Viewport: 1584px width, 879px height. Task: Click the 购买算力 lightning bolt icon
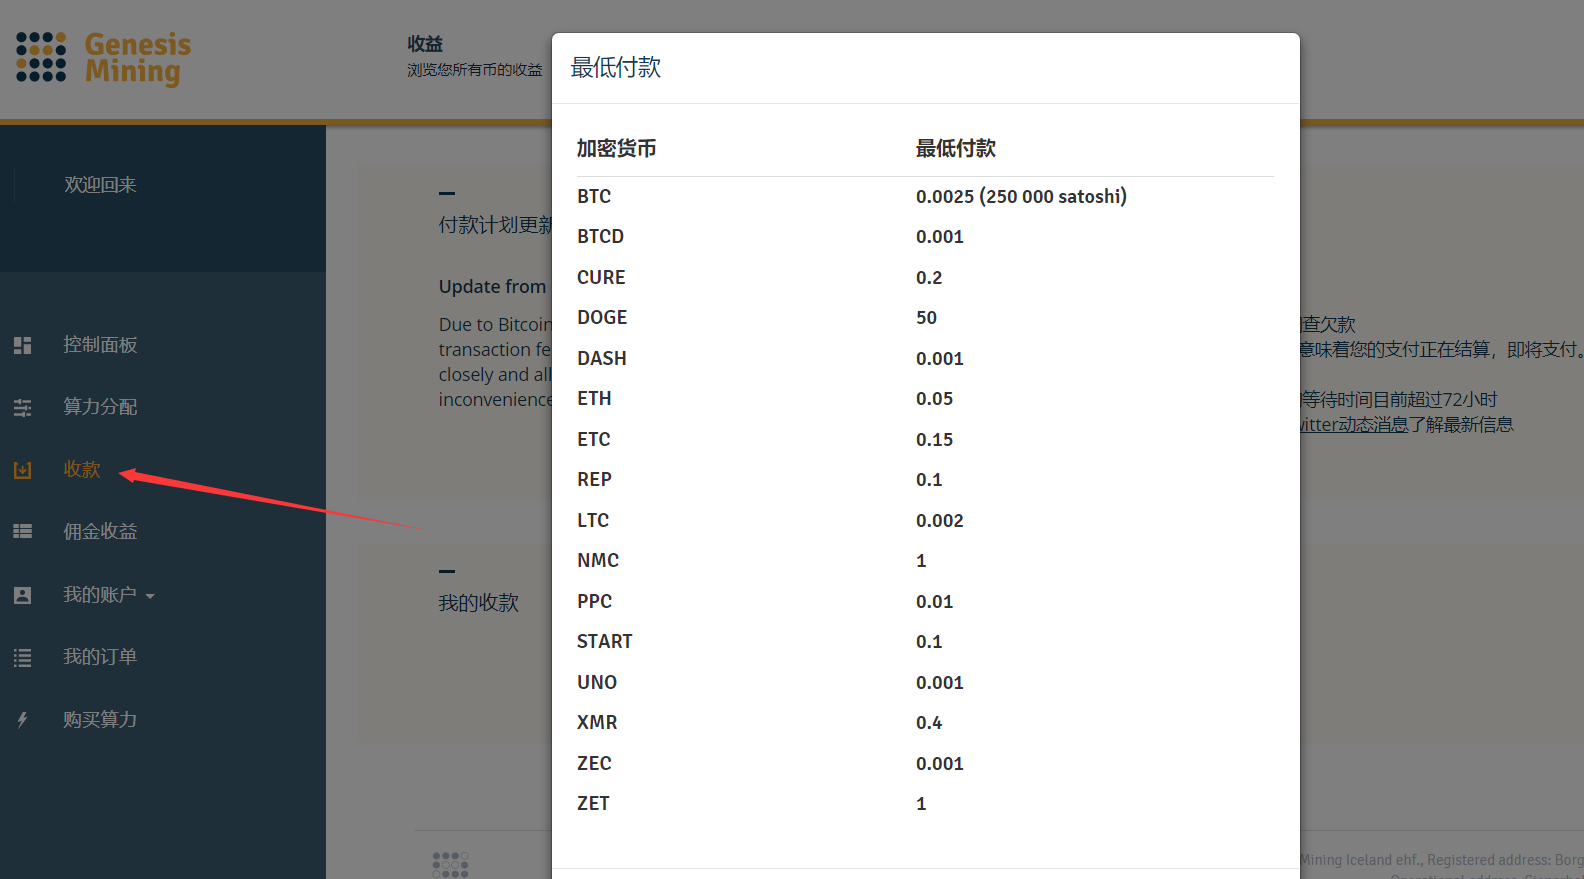tap(23, 720)
